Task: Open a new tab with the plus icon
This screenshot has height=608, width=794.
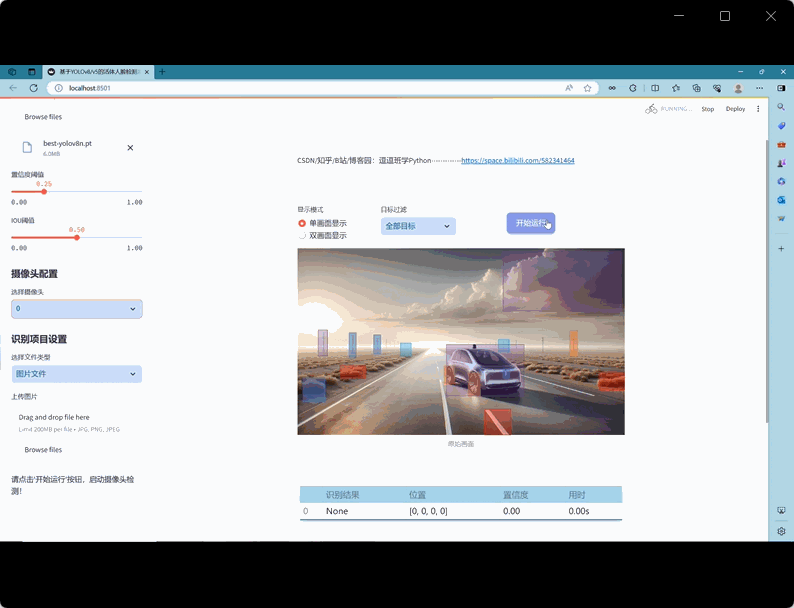Action: (162, 72)
